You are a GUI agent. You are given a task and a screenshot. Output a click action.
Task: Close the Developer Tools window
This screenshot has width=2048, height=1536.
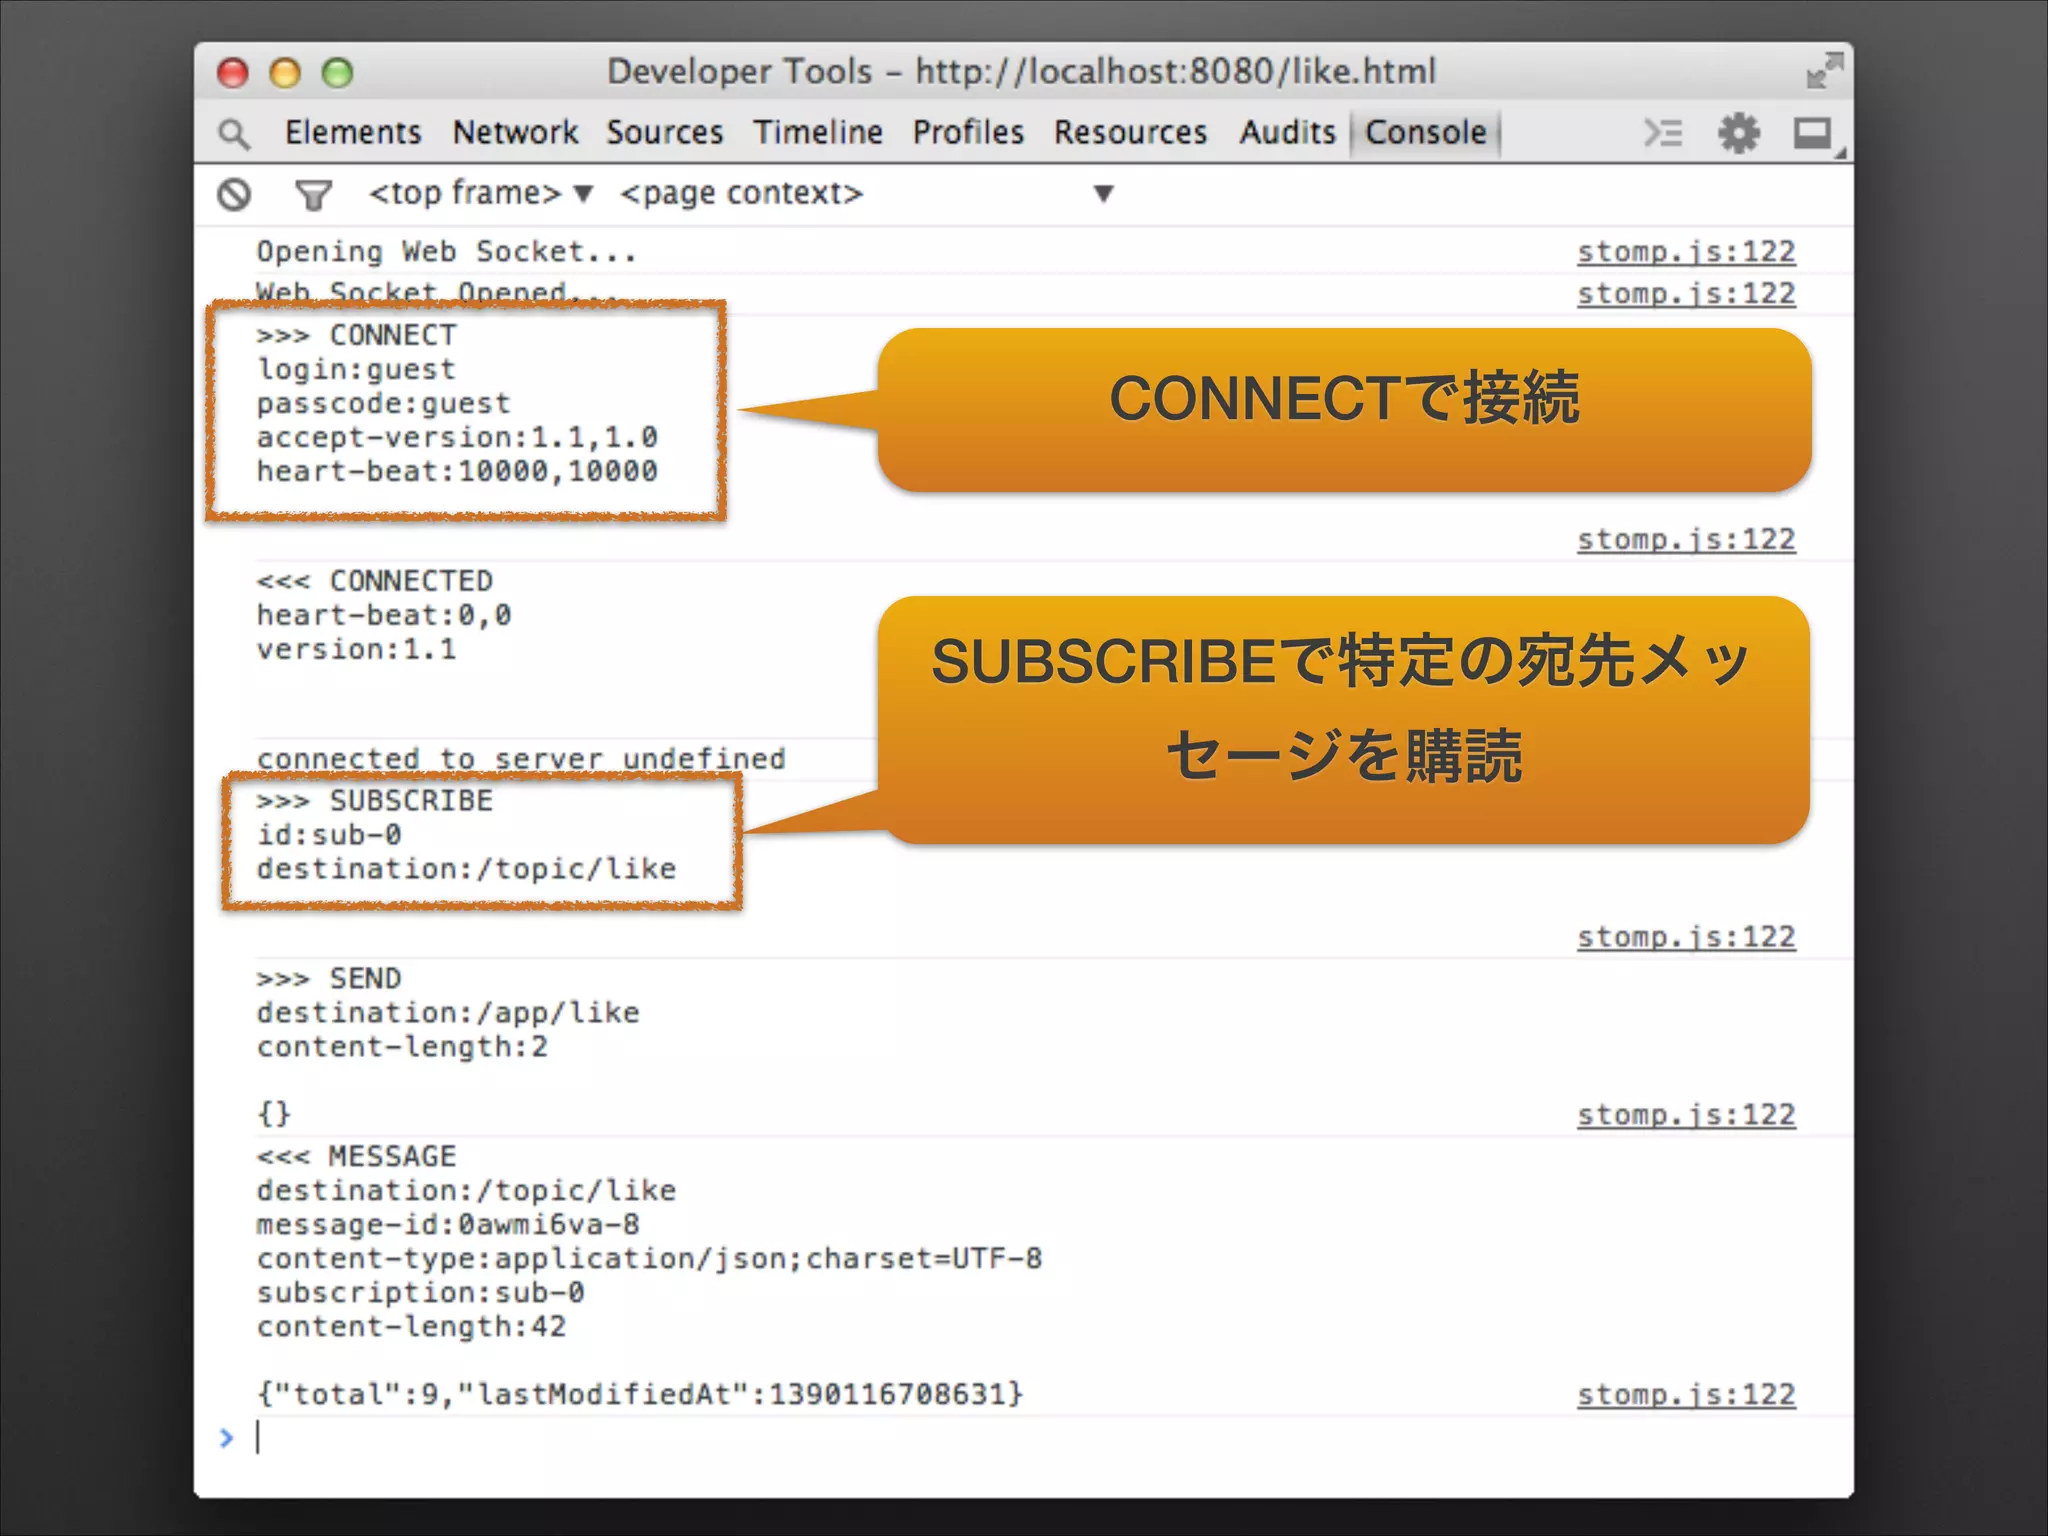(233, 73)
